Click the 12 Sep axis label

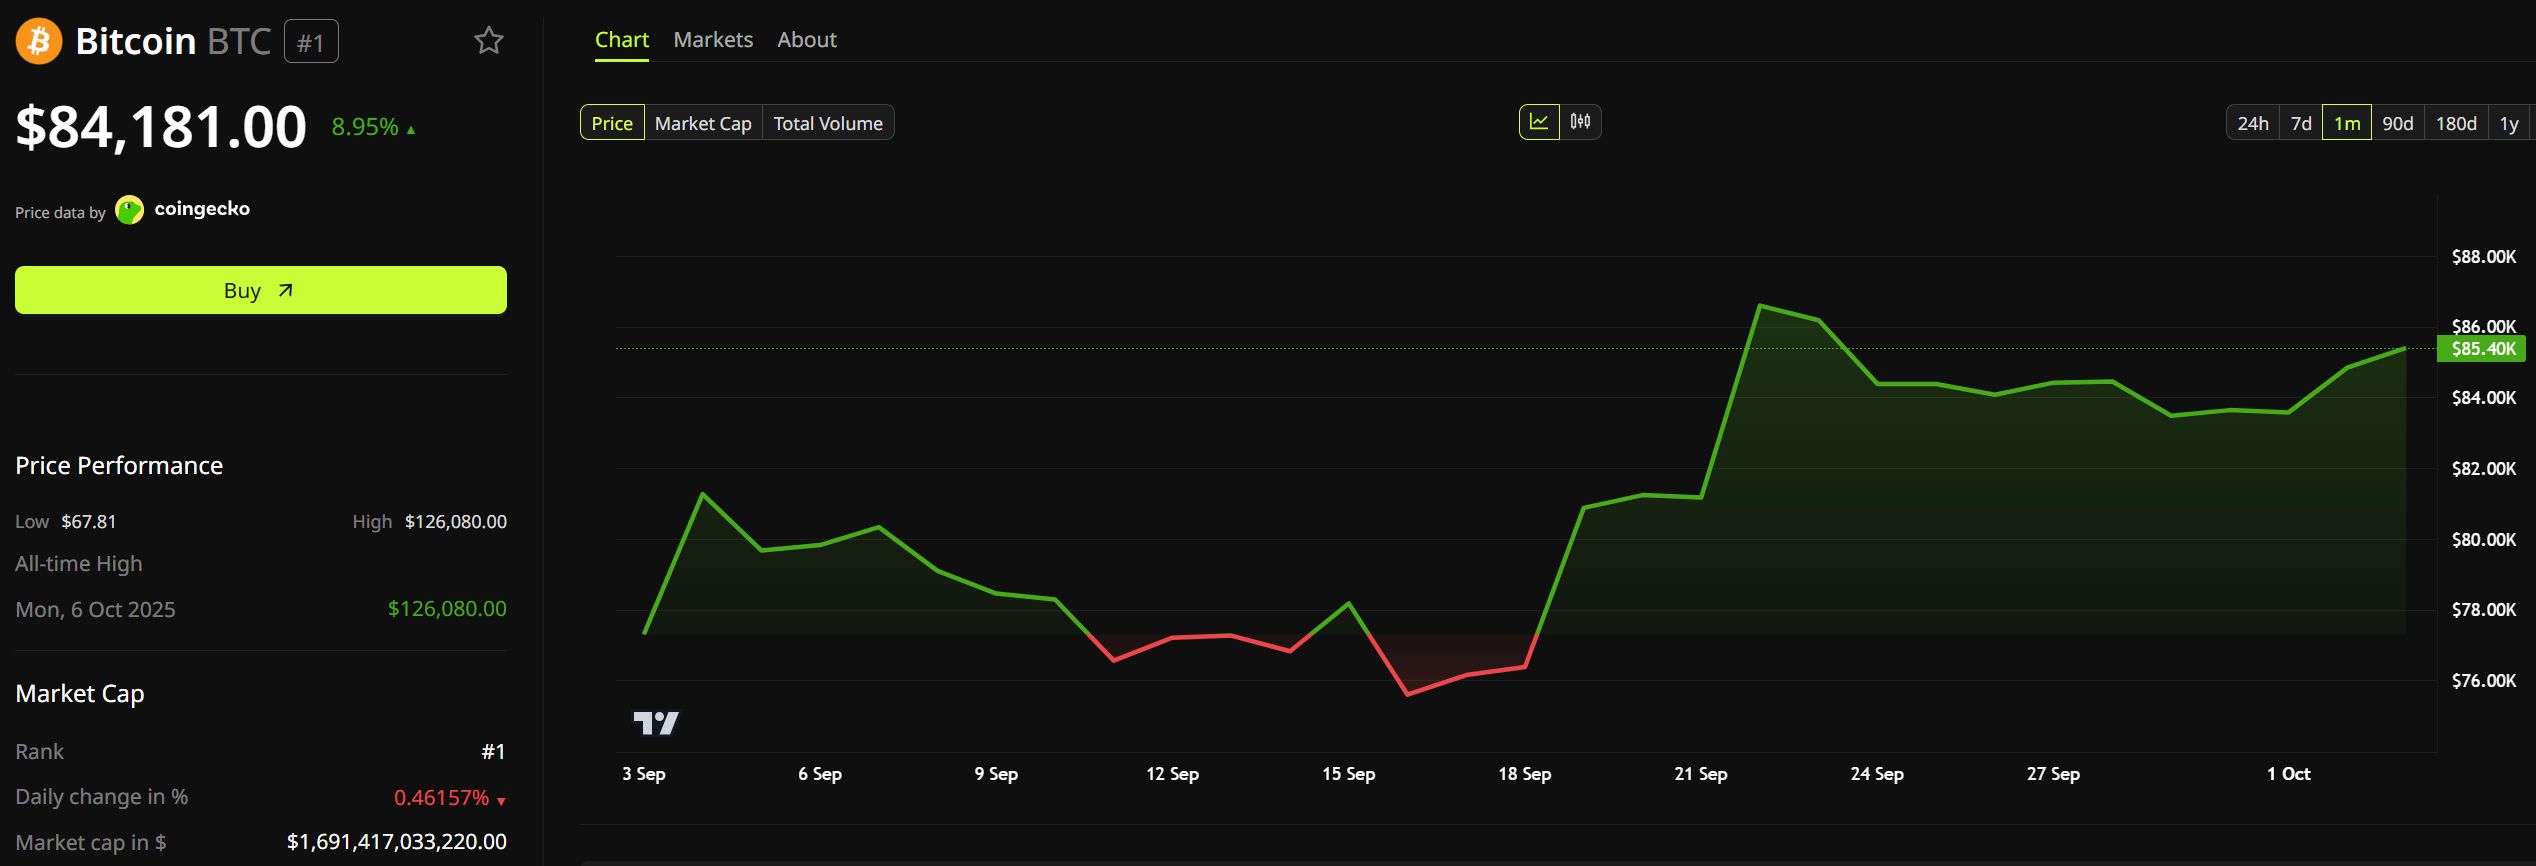pyautogui.click(x=1172, y=773)
